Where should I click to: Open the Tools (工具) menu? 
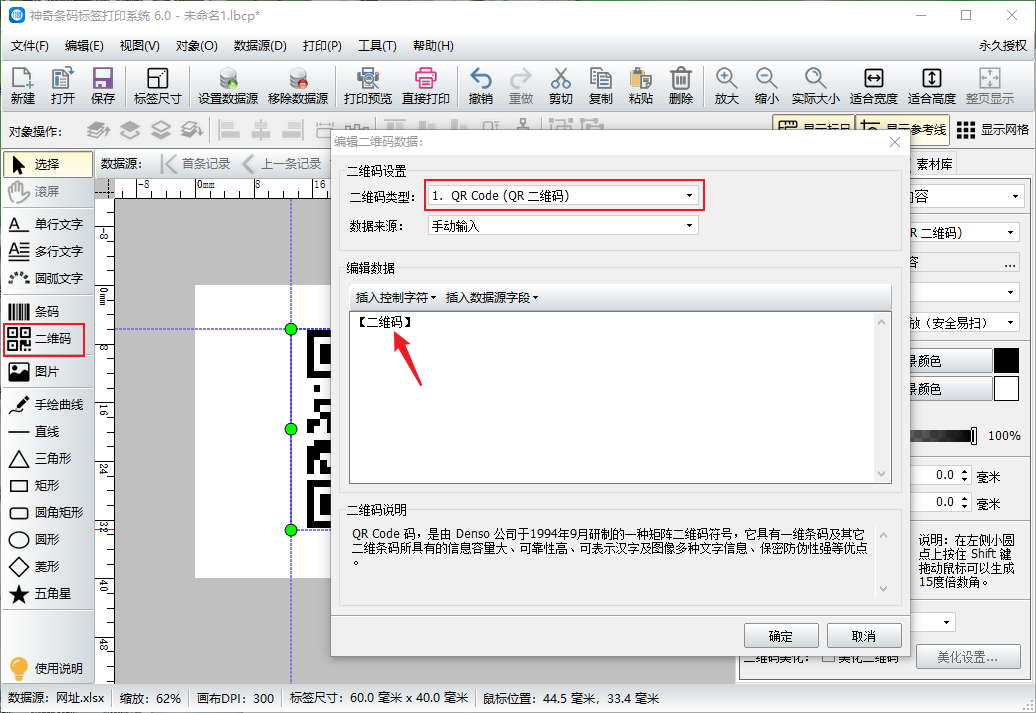point(377,46)
